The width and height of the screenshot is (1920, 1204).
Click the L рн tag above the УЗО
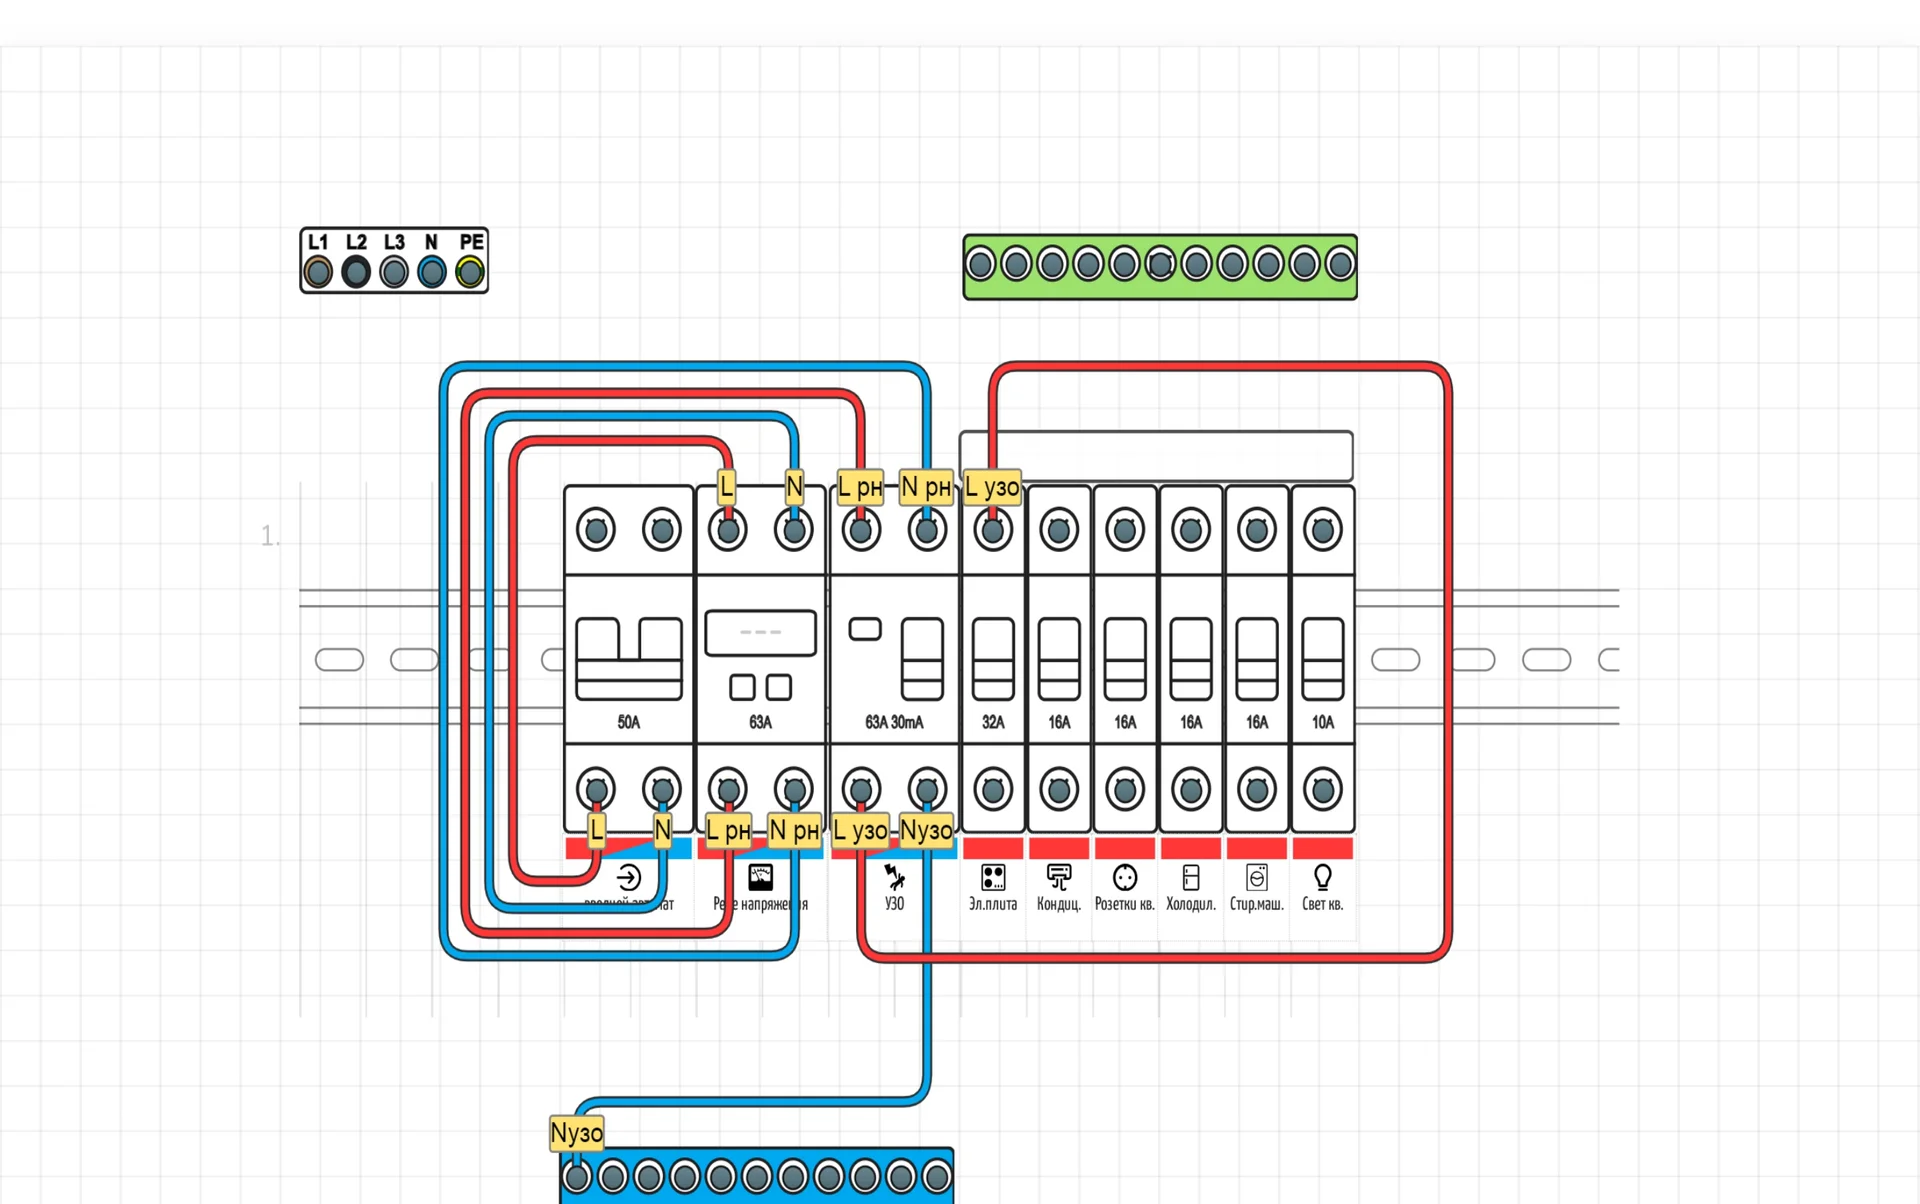860,487
